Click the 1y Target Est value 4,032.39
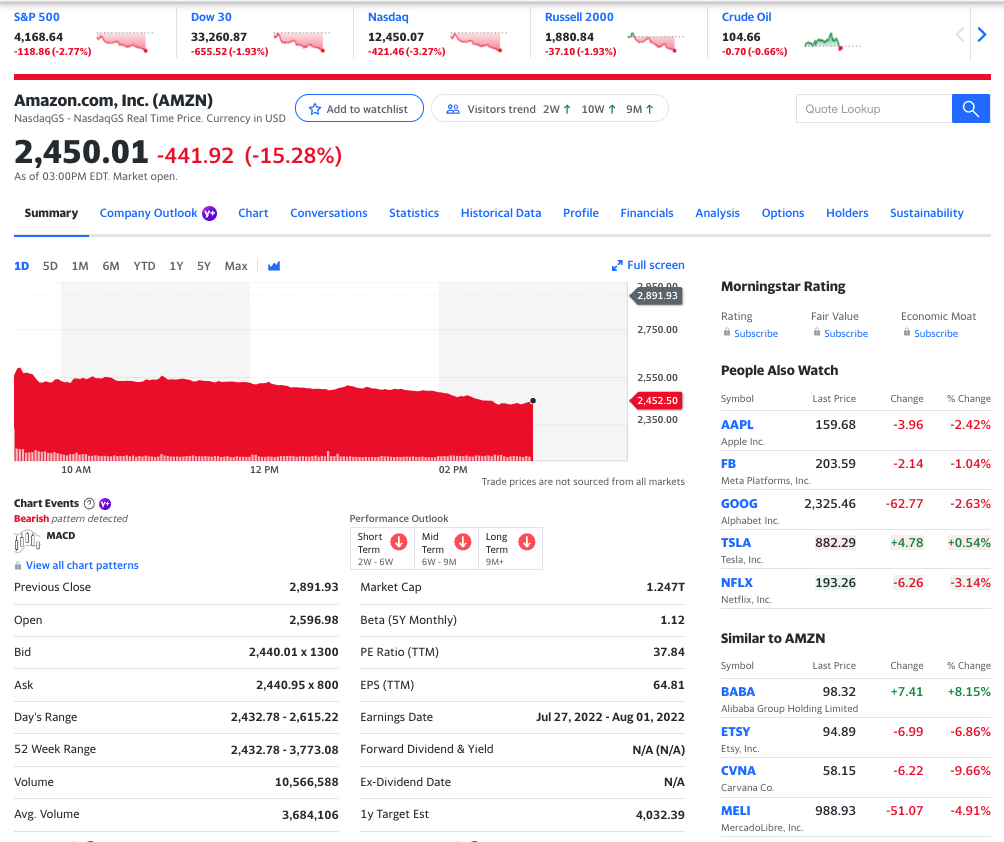 (x=660, y=815)
